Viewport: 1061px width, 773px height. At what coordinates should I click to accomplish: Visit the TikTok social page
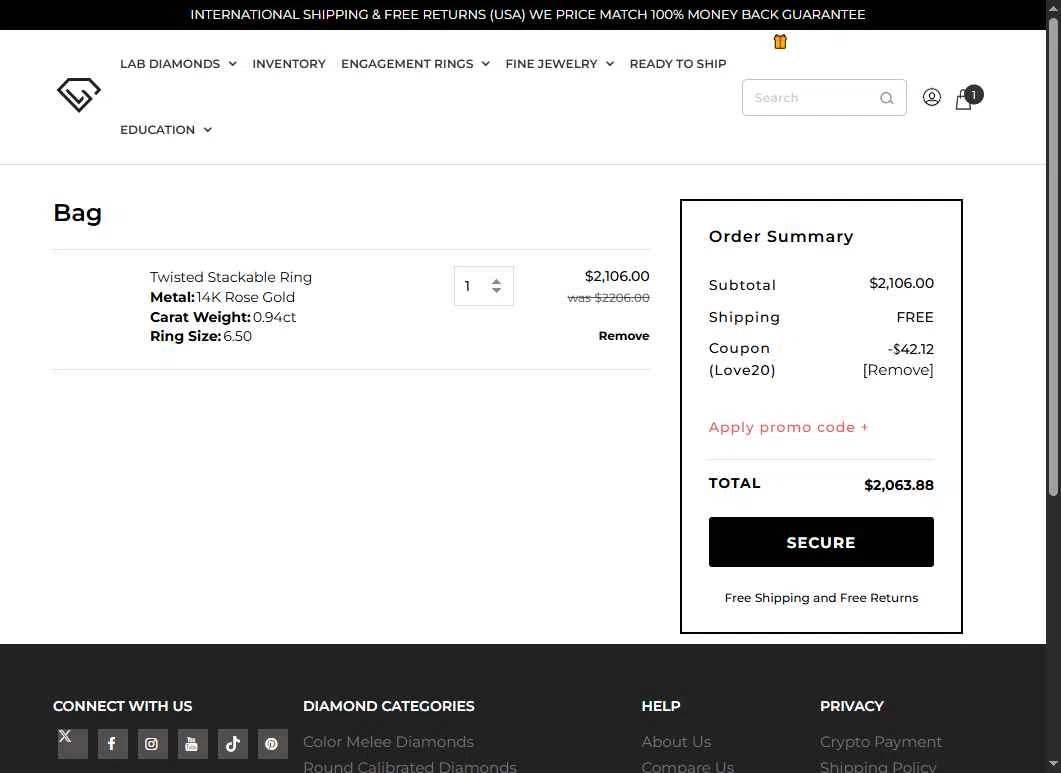[233, 744]
